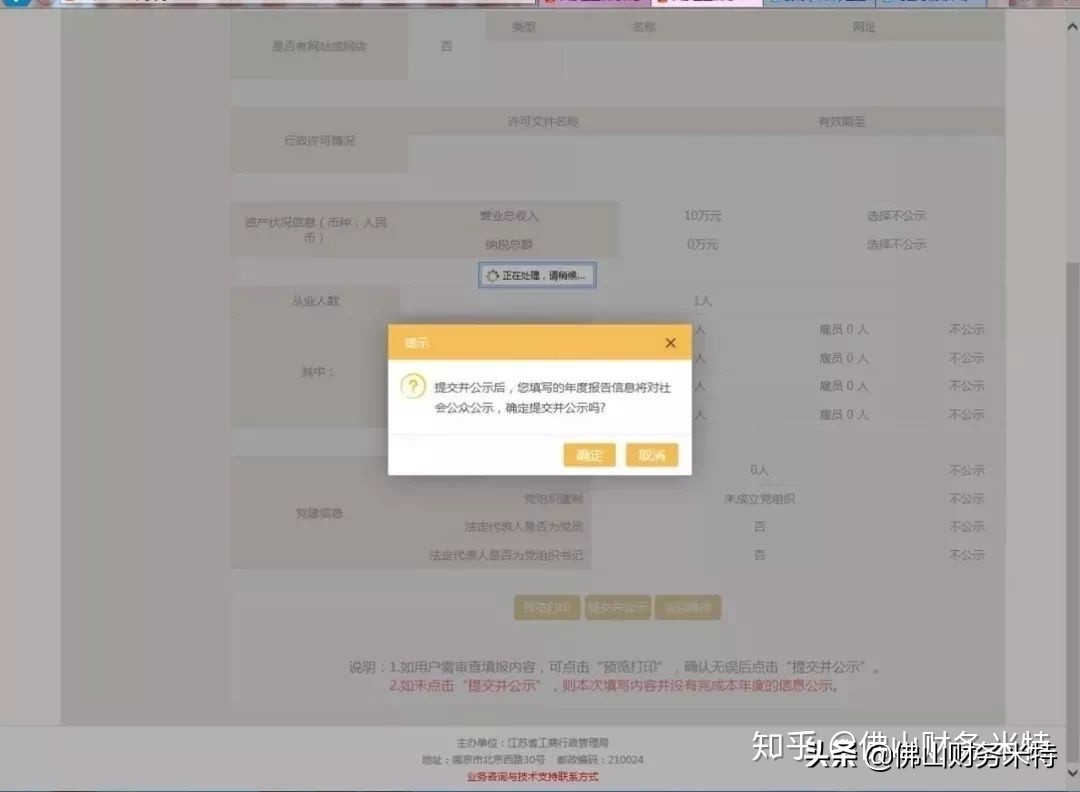
Task: Toggle 不公示 on the first 雇员 row
Action: (965, 328)
